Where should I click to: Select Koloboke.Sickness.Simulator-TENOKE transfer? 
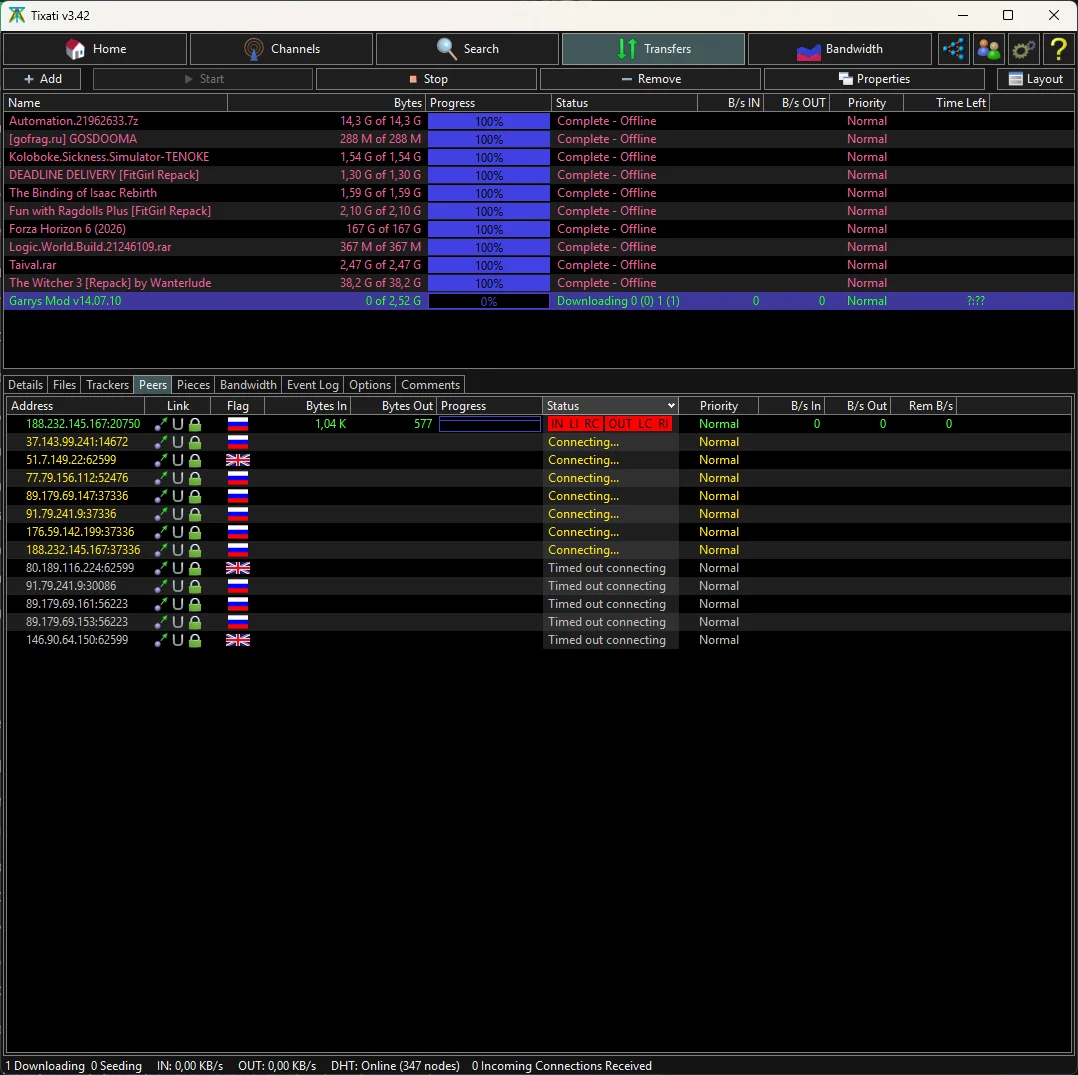539,157
